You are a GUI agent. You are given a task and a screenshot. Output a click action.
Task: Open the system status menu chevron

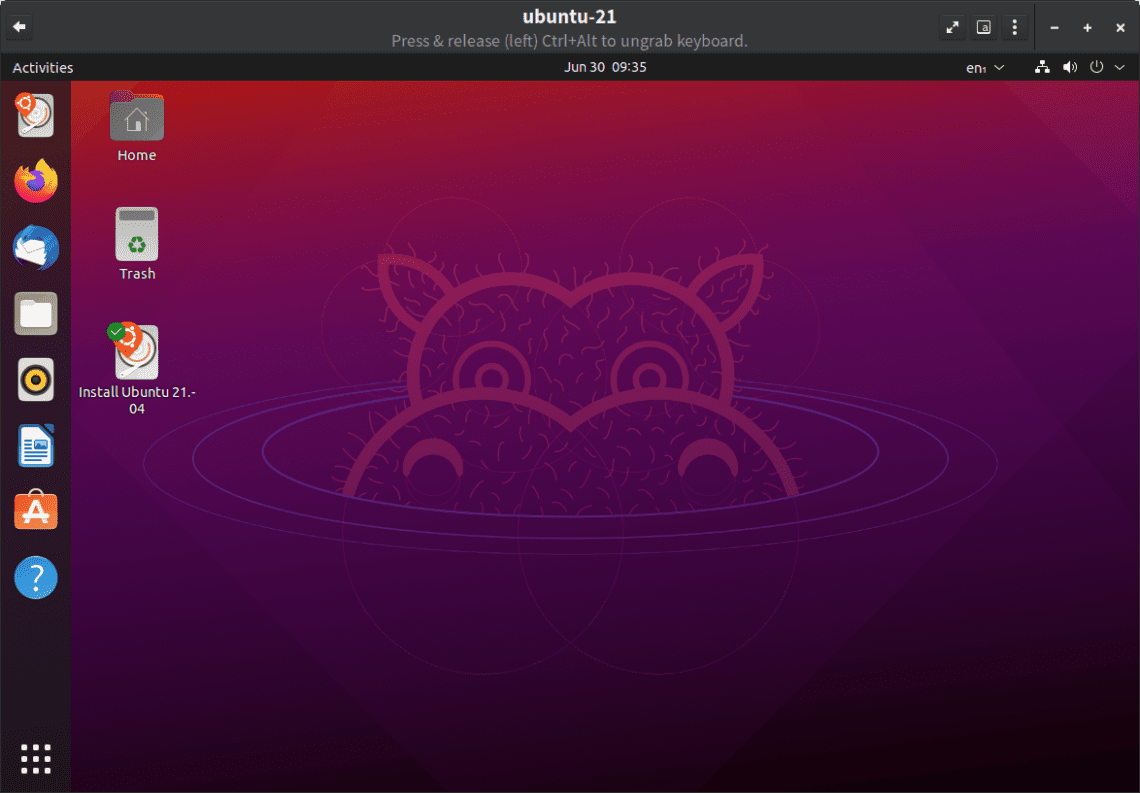[x=1119, y=67]
